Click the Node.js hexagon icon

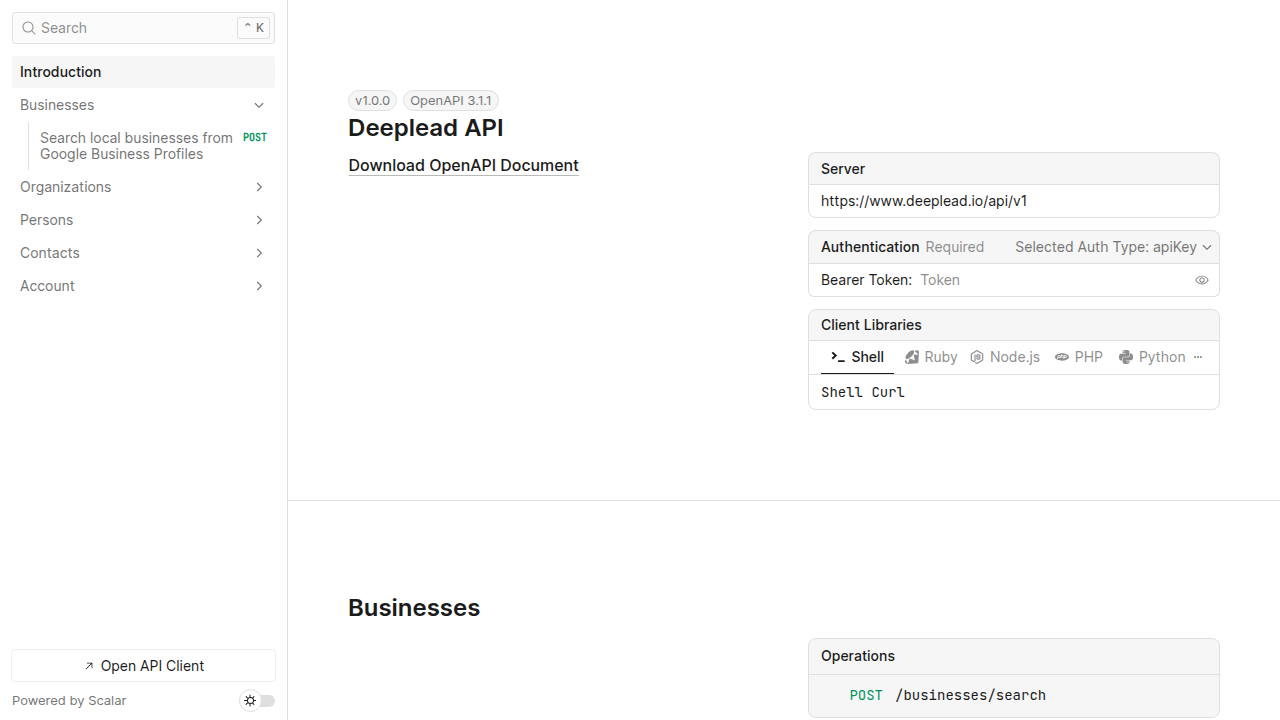pos(977,357)
